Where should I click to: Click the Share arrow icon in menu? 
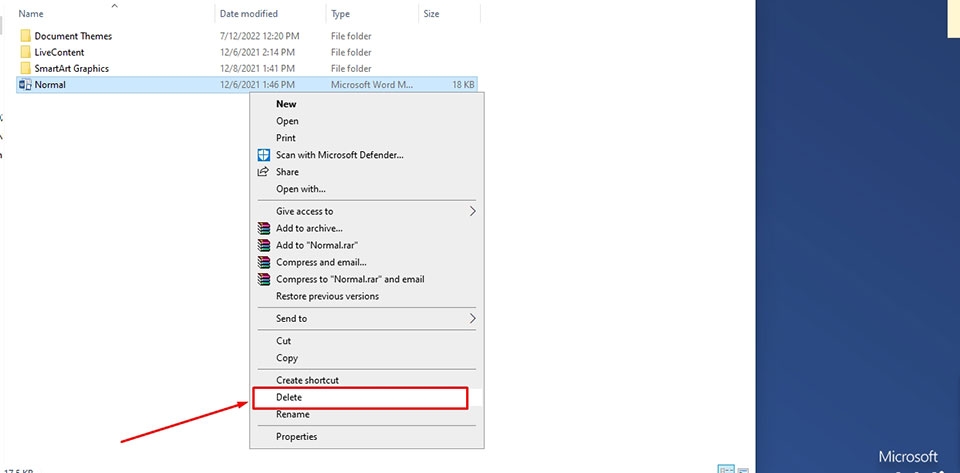point(263,172)
